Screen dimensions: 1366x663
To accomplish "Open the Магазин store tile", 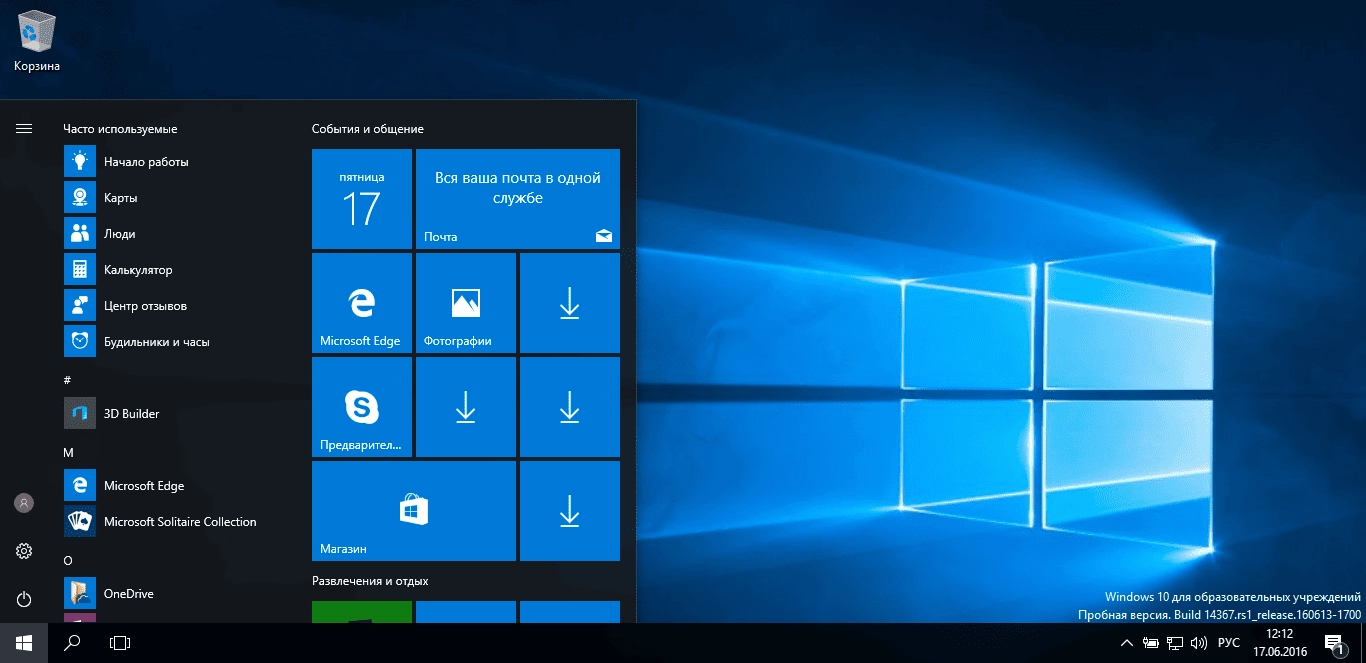I will click(414, 511).
